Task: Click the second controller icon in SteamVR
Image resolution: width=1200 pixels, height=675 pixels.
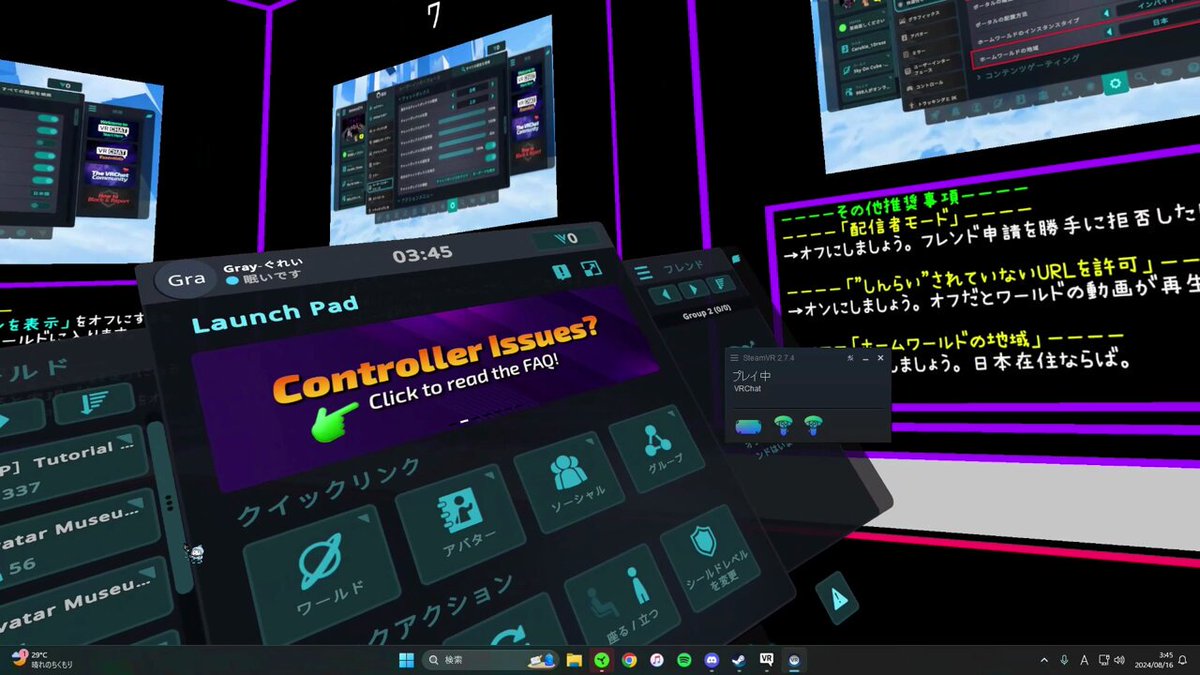Action: 815,425
